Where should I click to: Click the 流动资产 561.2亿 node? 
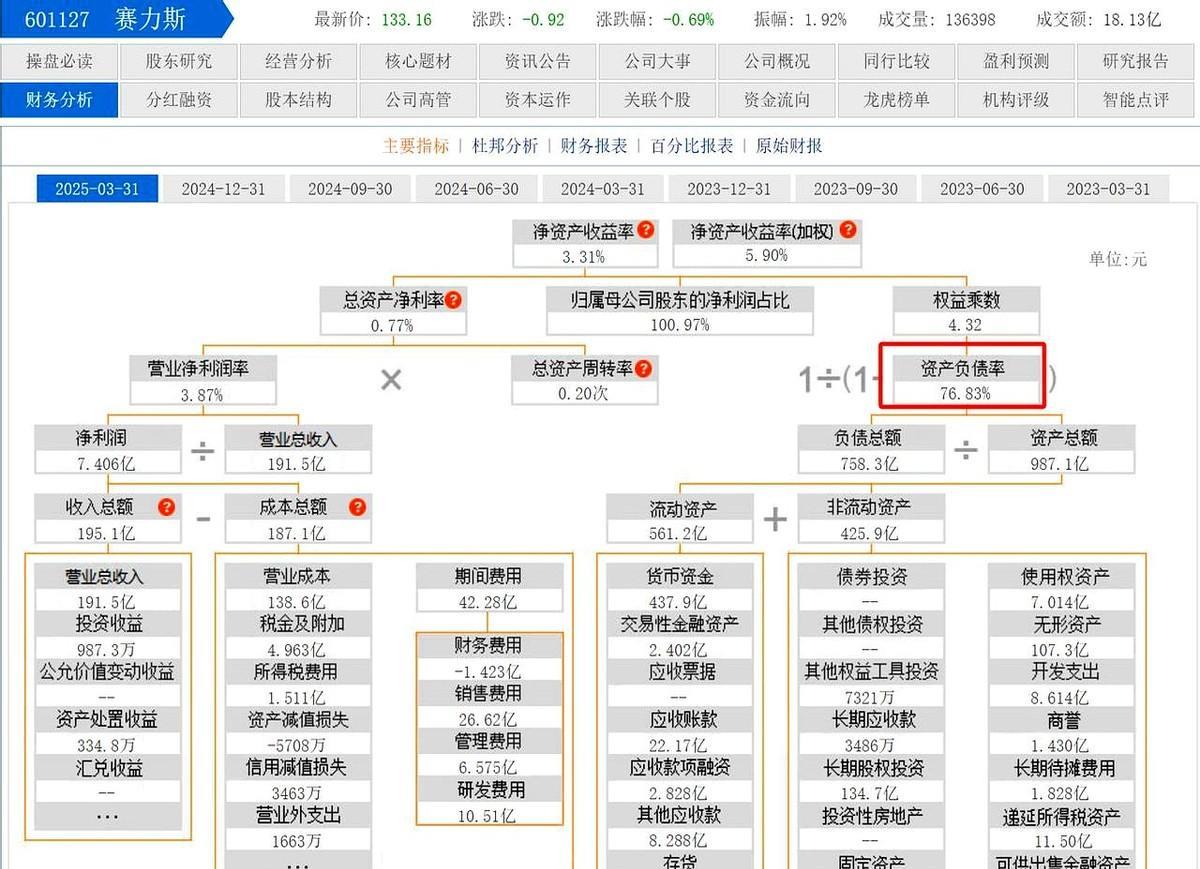pos(681,519)
